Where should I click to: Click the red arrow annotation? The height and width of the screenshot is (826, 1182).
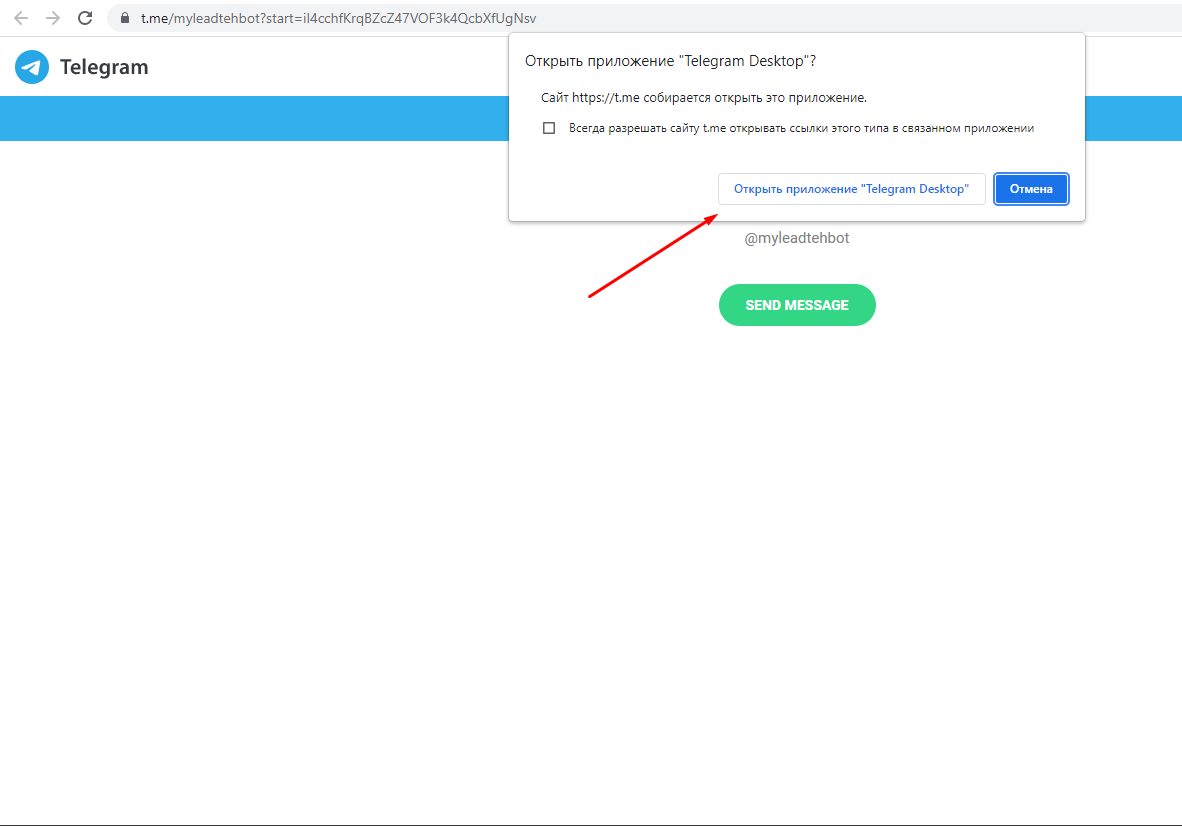[652, 256]
